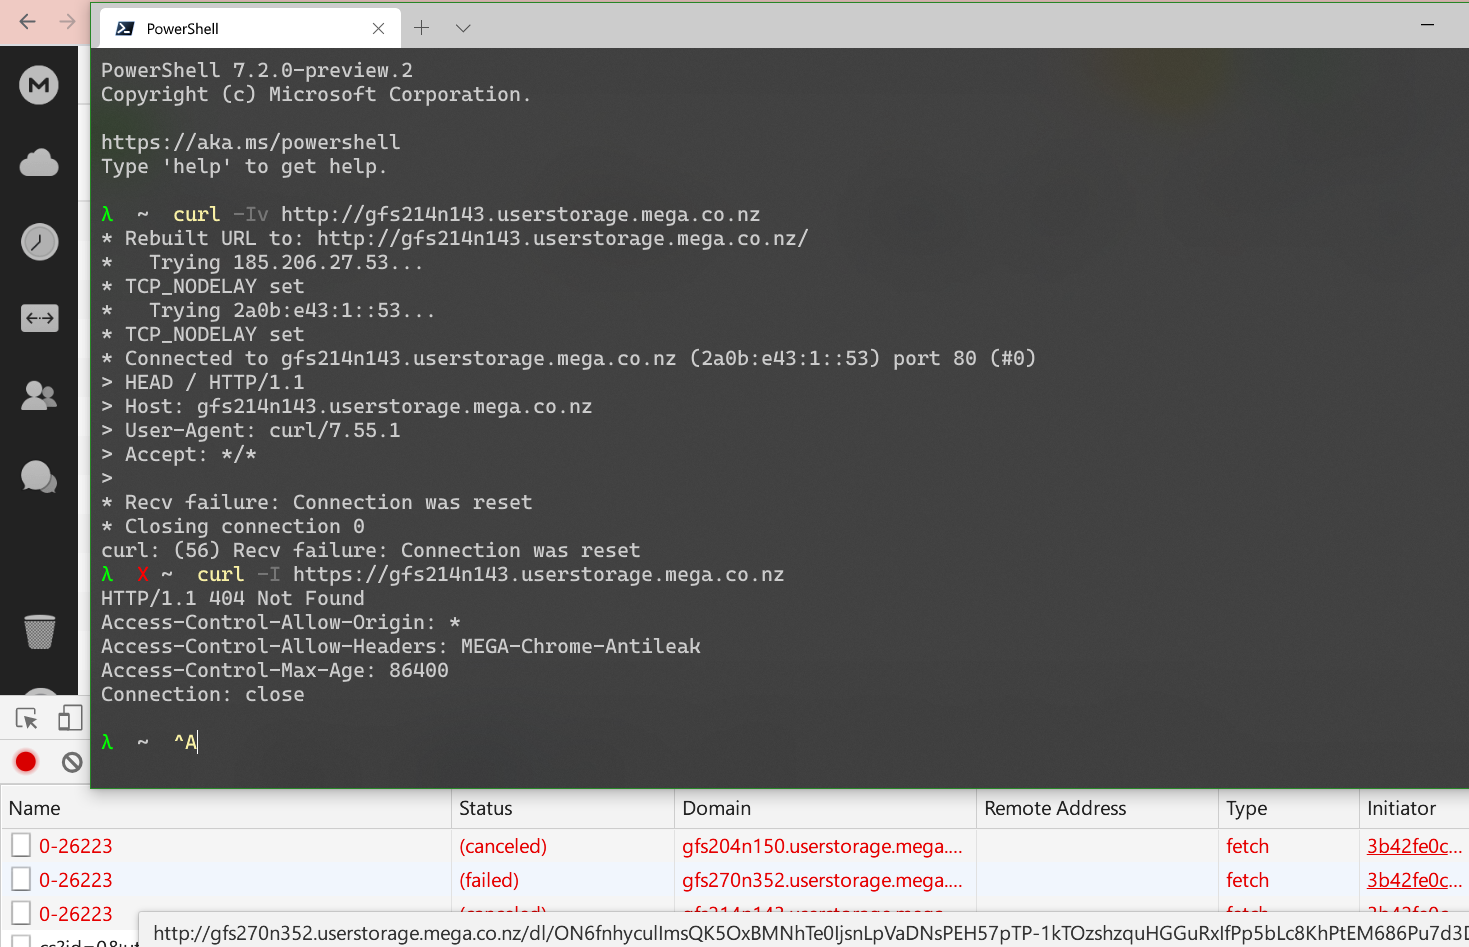Click the Status column header
Viewport: 1469px width, 947px height.
487,808
